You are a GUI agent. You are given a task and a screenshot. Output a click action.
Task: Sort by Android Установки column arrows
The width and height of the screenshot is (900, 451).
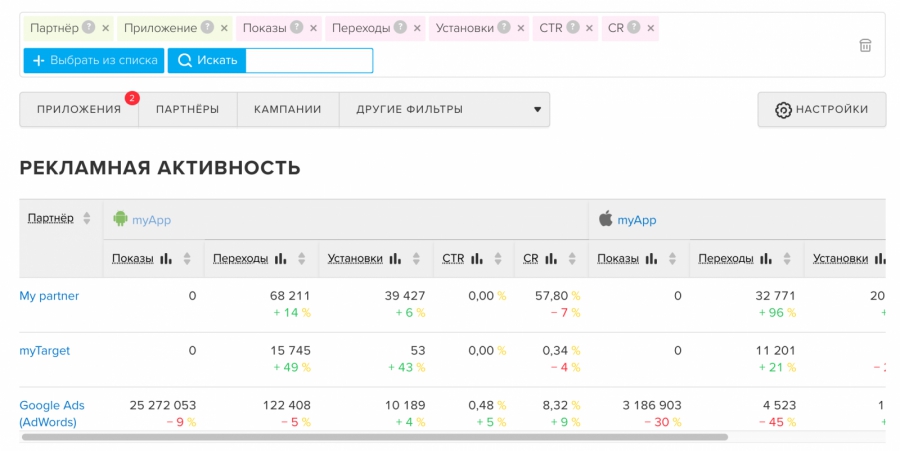coord(417,259)
